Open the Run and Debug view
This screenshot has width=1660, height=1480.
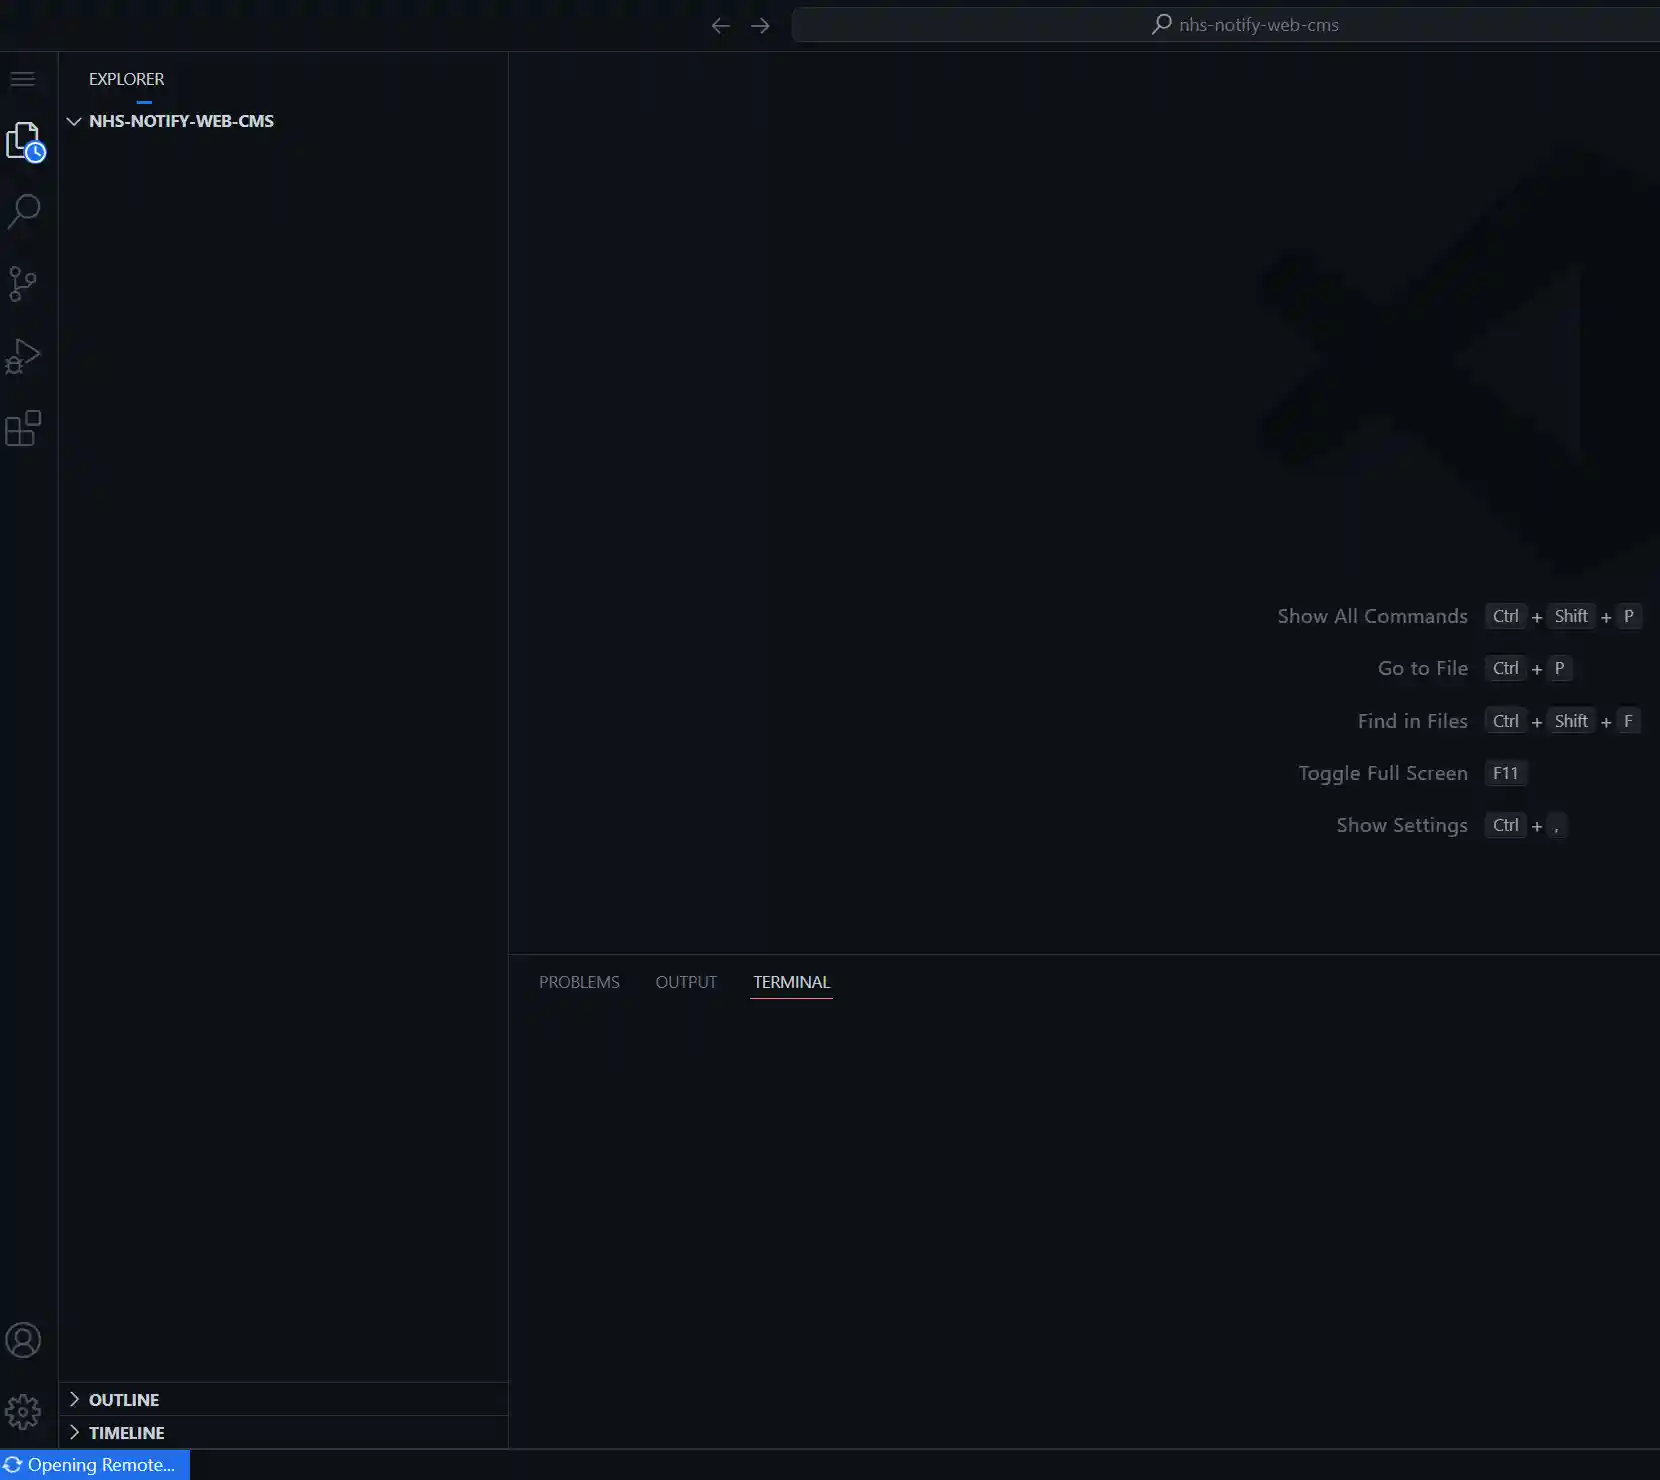23,356
